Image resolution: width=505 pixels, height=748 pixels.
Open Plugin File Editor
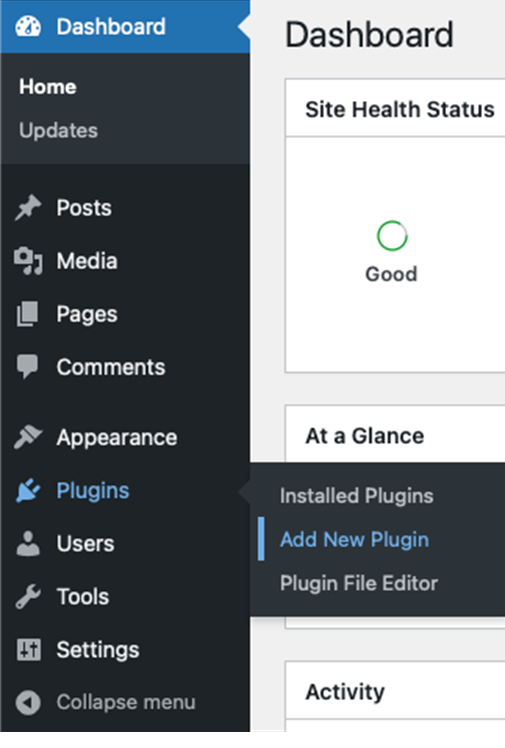[x=359, y=583]
